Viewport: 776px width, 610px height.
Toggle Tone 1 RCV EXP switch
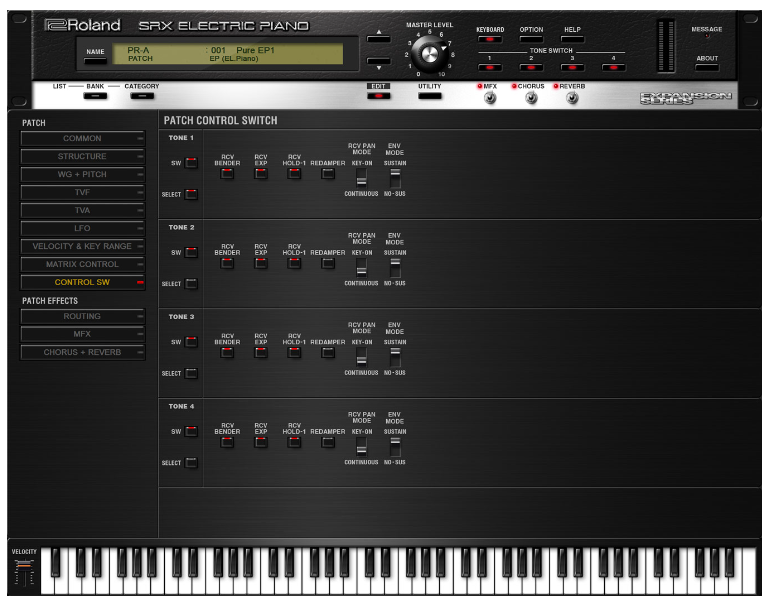[261, 174]
